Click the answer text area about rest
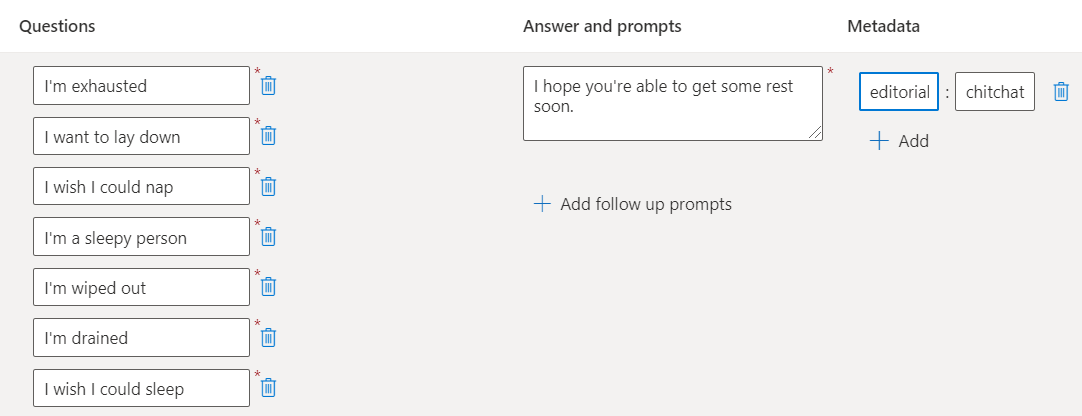 [672, 103]
